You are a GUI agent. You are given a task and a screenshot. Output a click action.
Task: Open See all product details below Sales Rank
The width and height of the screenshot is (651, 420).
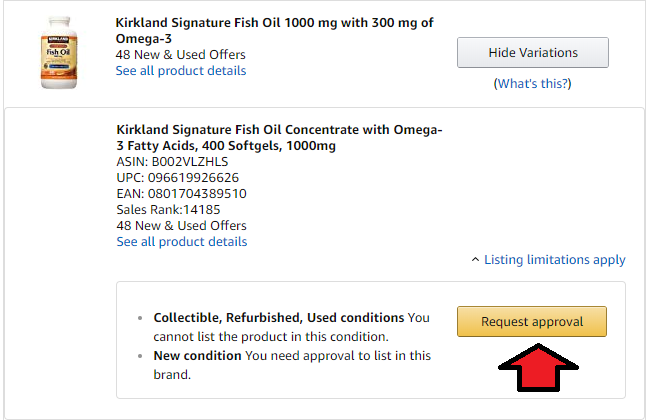182,242
